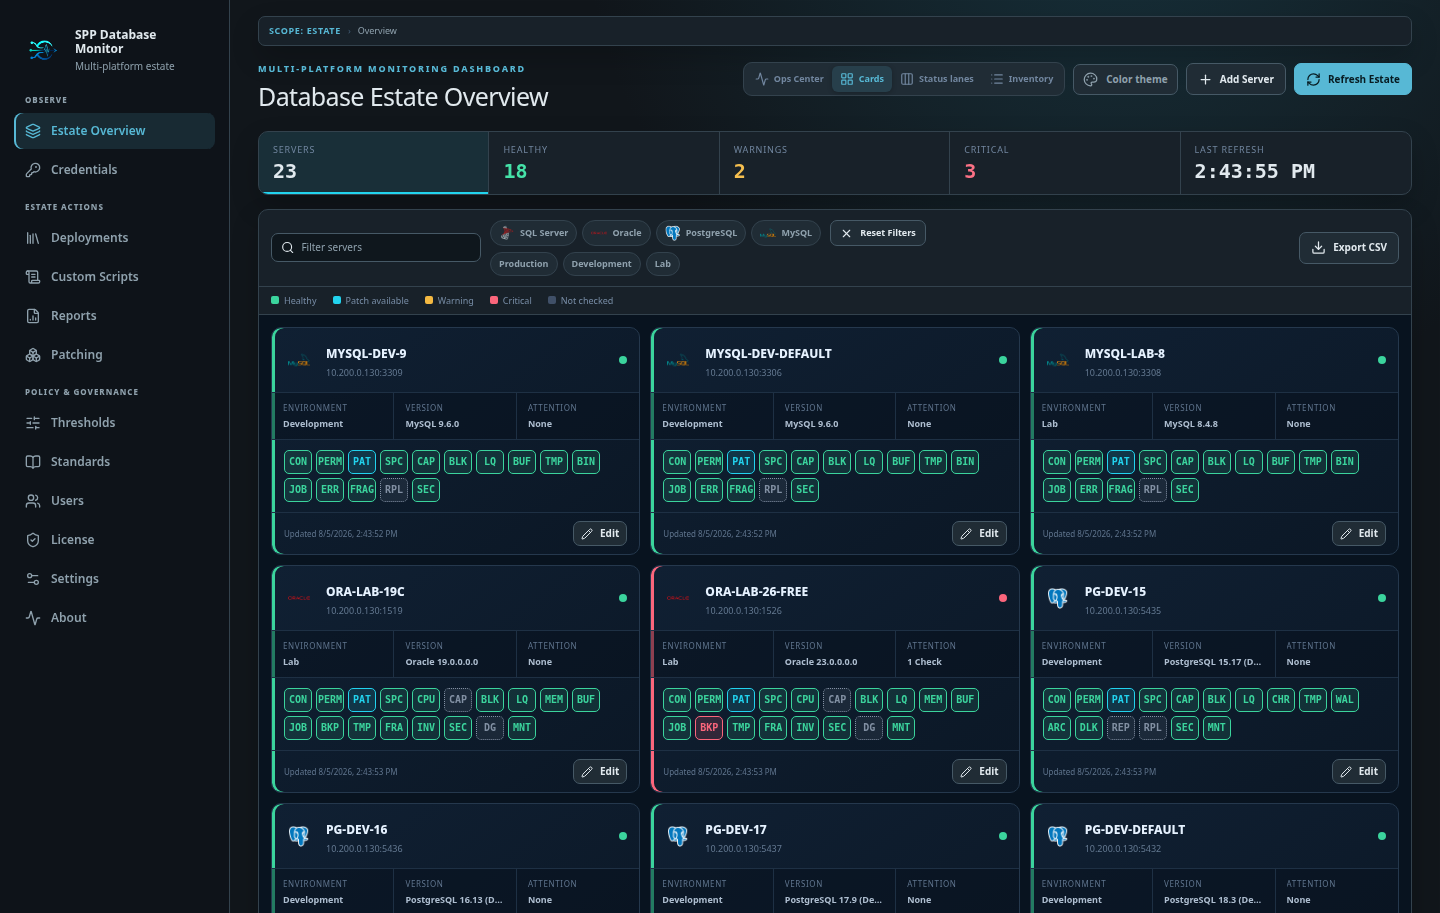Click red BKP check on ORA-LAB-26-FREE
The height and width of the screenshot is (913, 1440).
709,728
